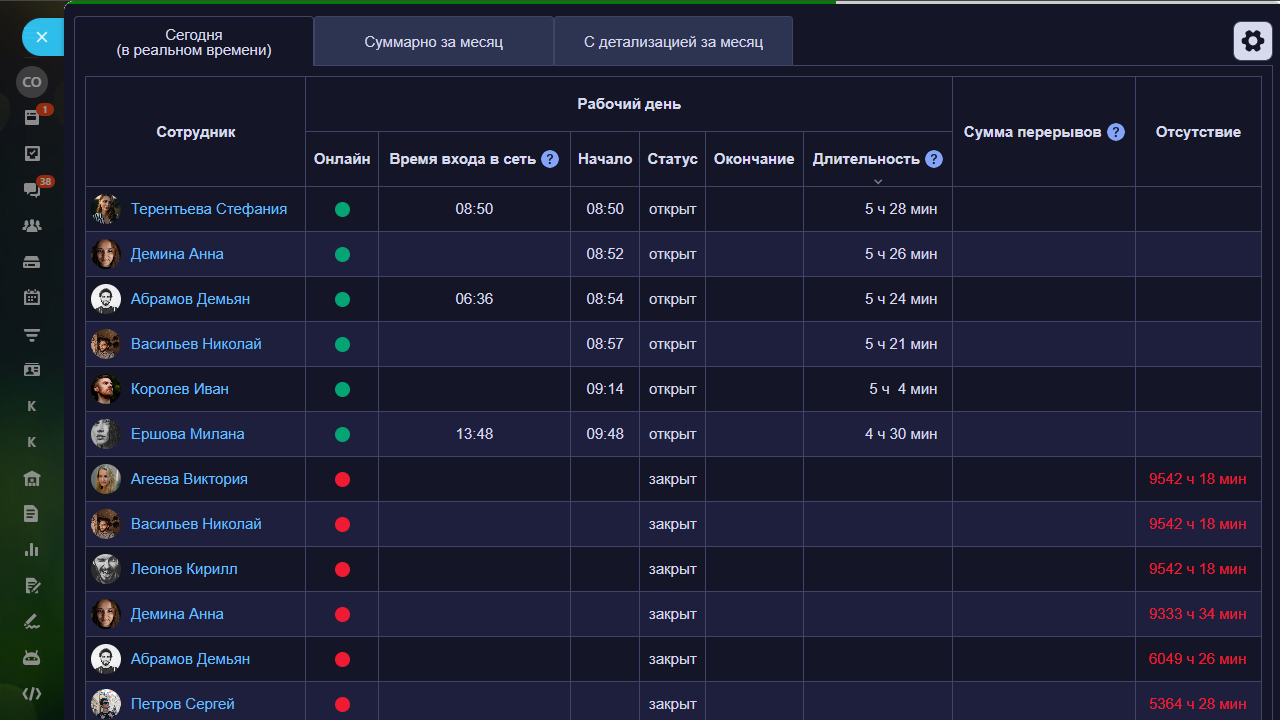Viewport: 1280px width, 720px height.
Task: Open the funnel icon in the sidebar
Action: 32,334
